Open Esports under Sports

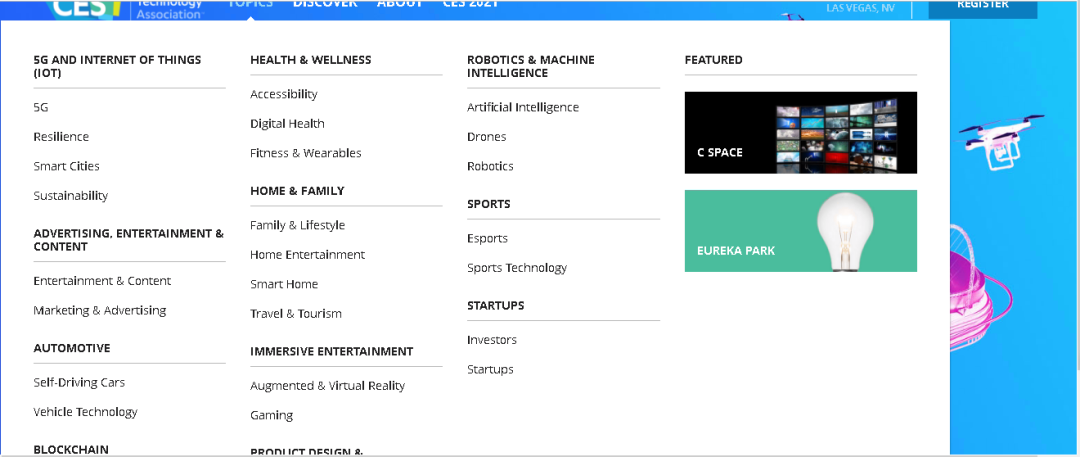point(487,238)
